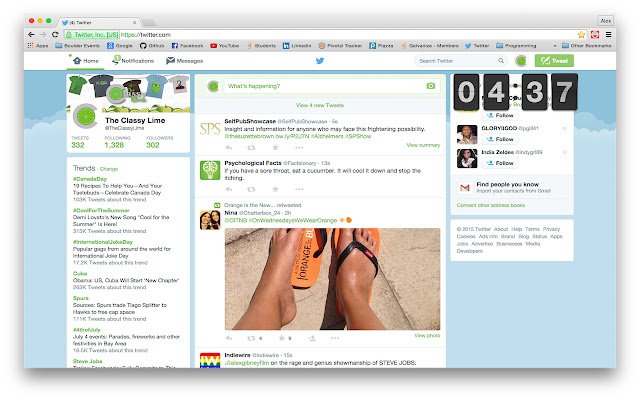Reply to the Psychological Facts tweet
This screenshot has height=400, width=640.
pyautogui.click(x=229, y=189)
